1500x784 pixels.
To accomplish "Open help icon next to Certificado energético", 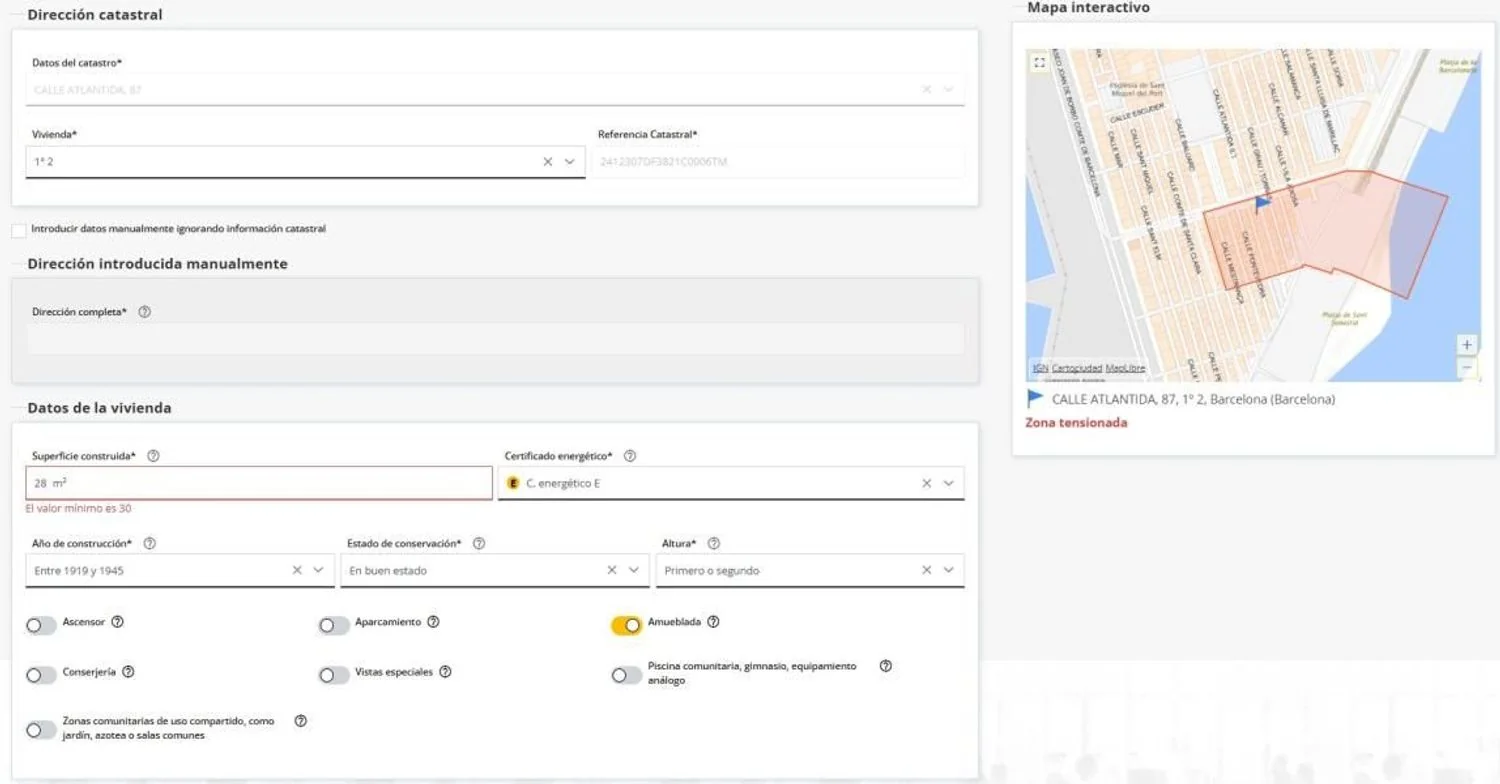I will pyautogui.click(x=630, y=456).
